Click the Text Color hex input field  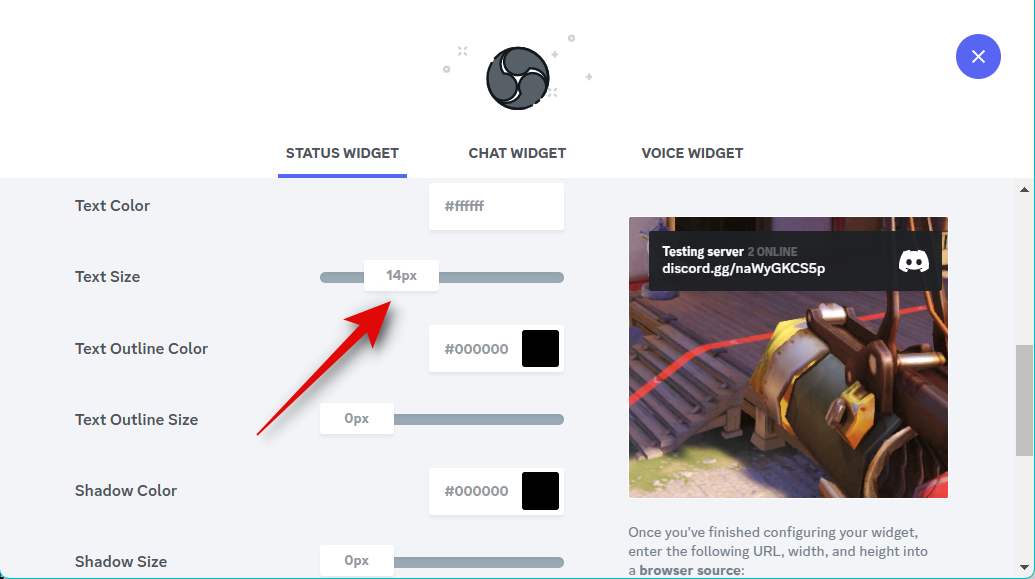(496, 206)
